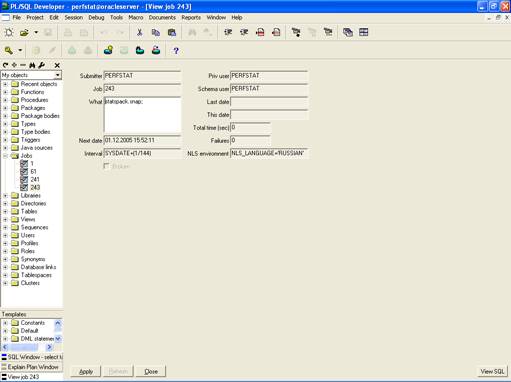
Task: Click the Close button at the bottom
Action: click(x=151, y=371)
